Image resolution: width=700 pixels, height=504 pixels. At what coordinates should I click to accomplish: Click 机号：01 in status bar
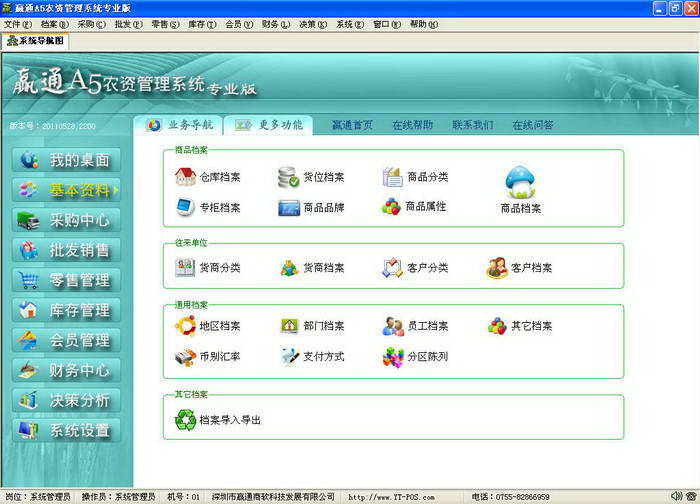click(183, 496)
